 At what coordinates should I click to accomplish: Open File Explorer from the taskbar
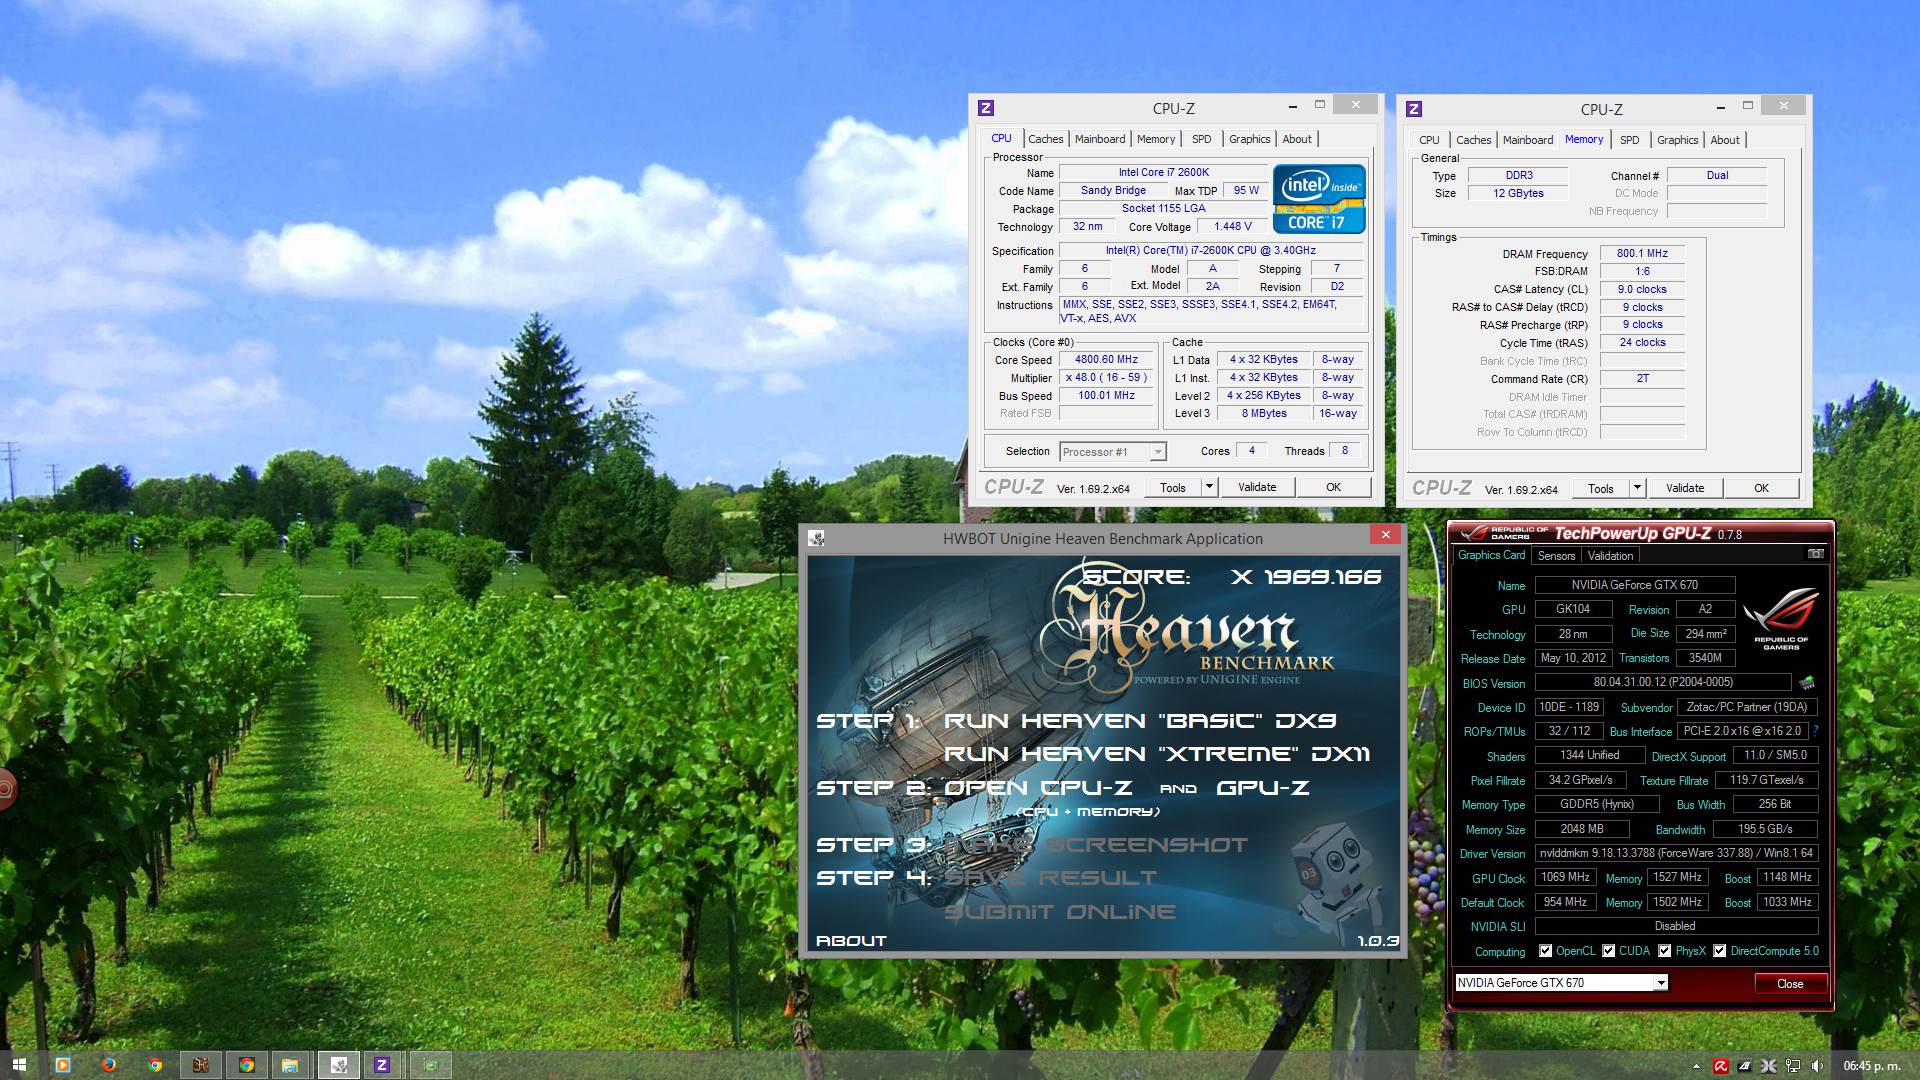point(290,1065)
